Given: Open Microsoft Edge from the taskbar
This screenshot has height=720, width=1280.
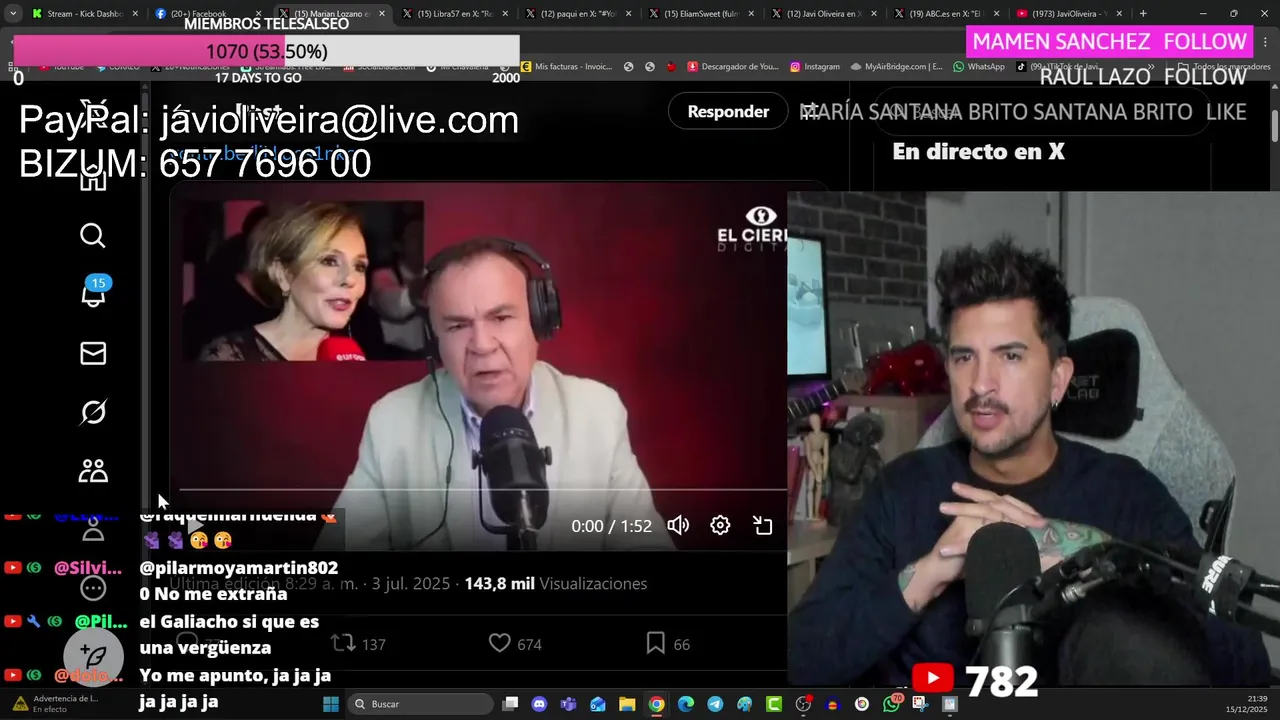Looking at the screenshot, I should tap(686, 704).
